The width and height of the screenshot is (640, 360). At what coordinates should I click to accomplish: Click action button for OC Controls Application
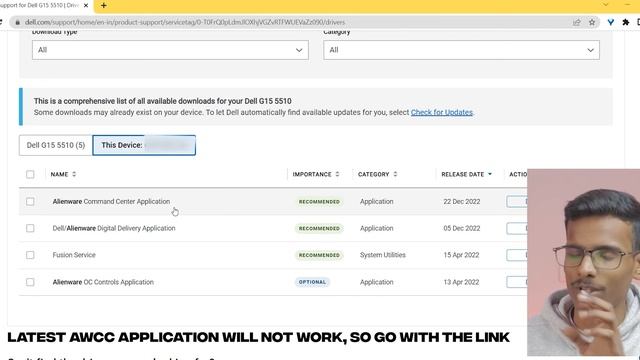[x=517, y=282]
